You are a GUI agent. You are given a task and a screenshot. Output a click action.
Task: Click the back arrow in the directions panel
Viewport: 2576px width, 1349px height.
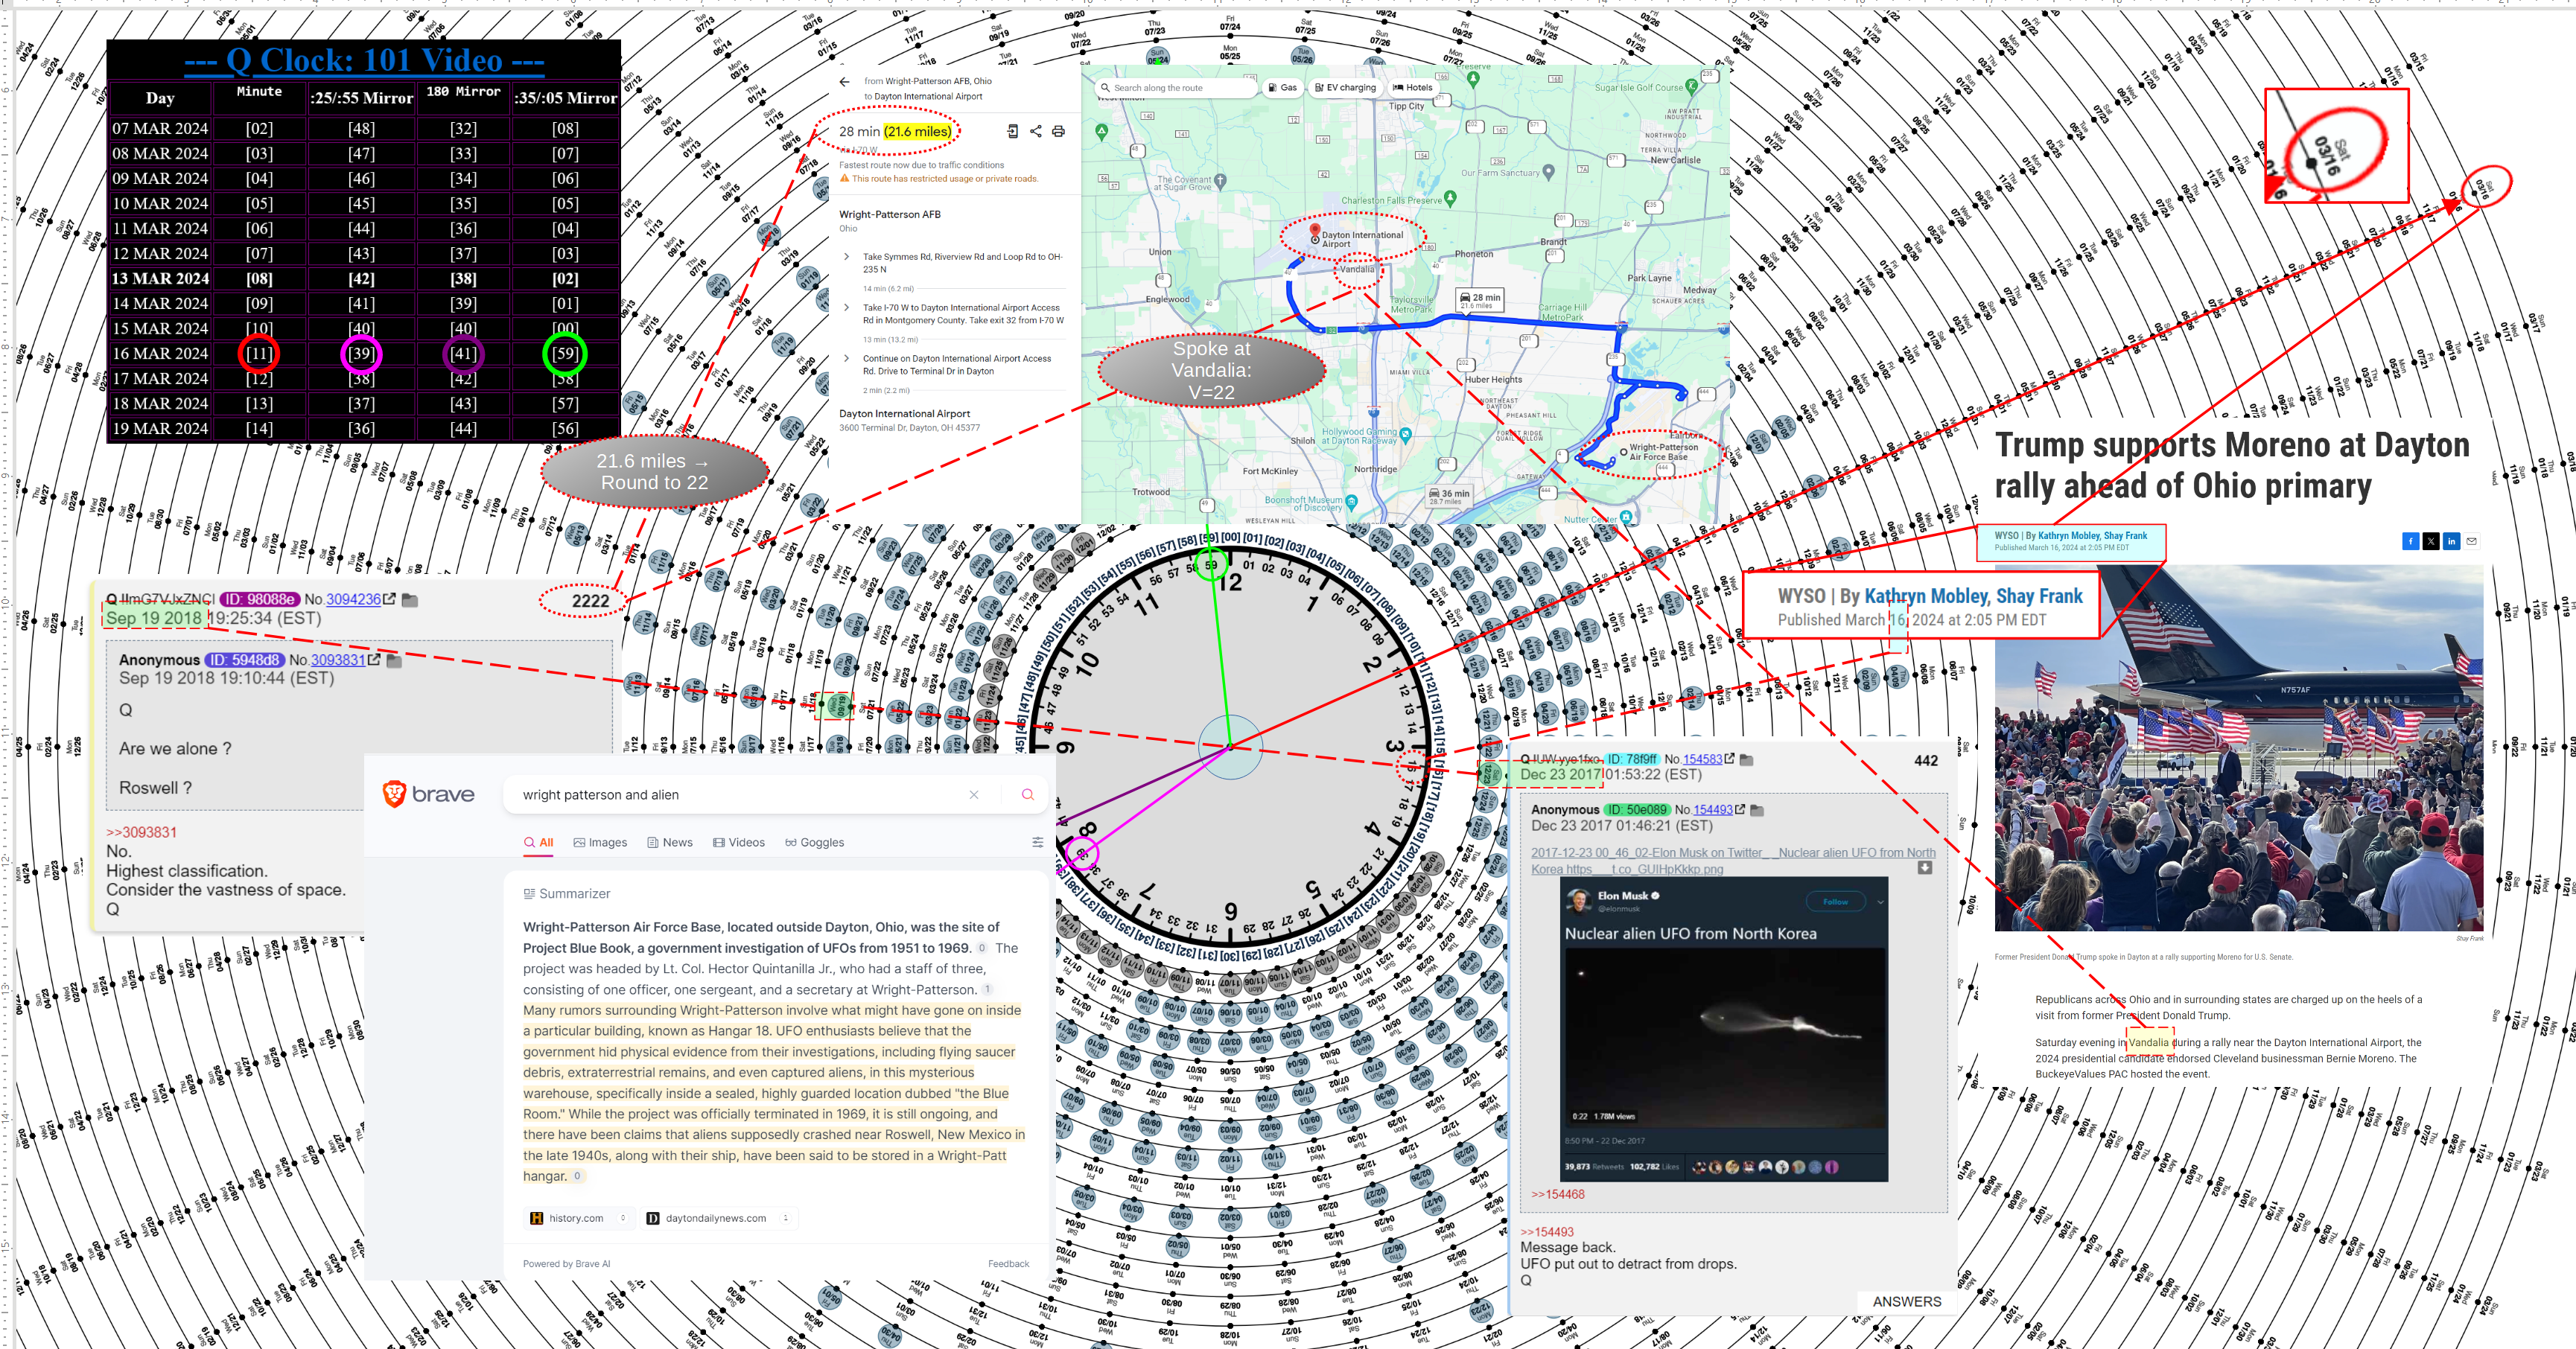click(x=845, y=82)
